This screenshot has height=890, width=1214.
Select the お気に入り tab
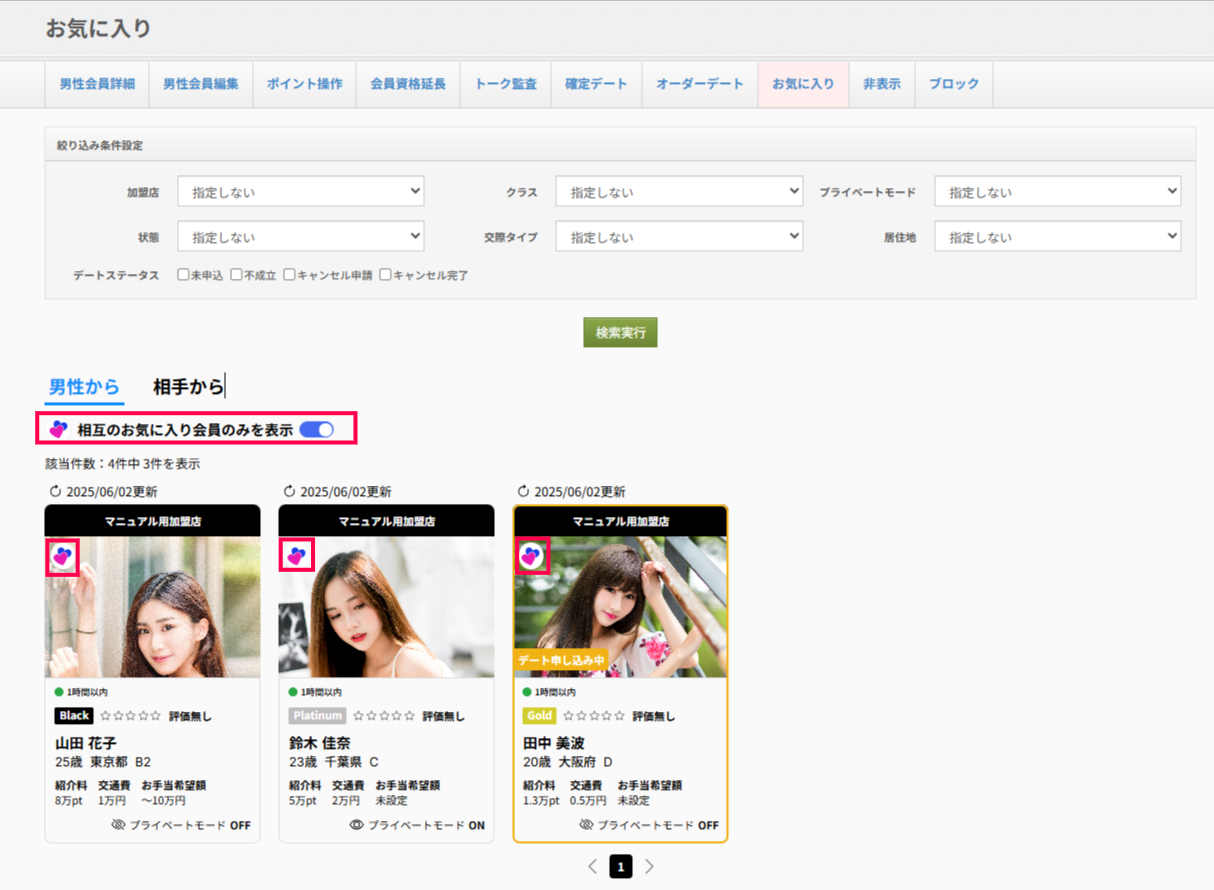click(803, 84)
